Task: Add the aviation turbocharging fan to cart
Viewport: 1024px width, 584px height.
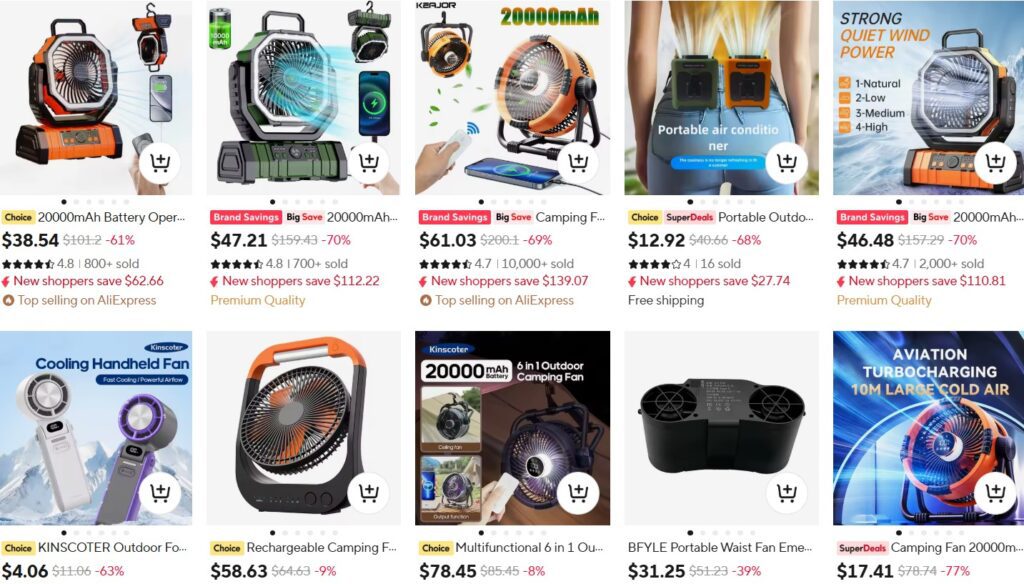Action: 995,492
